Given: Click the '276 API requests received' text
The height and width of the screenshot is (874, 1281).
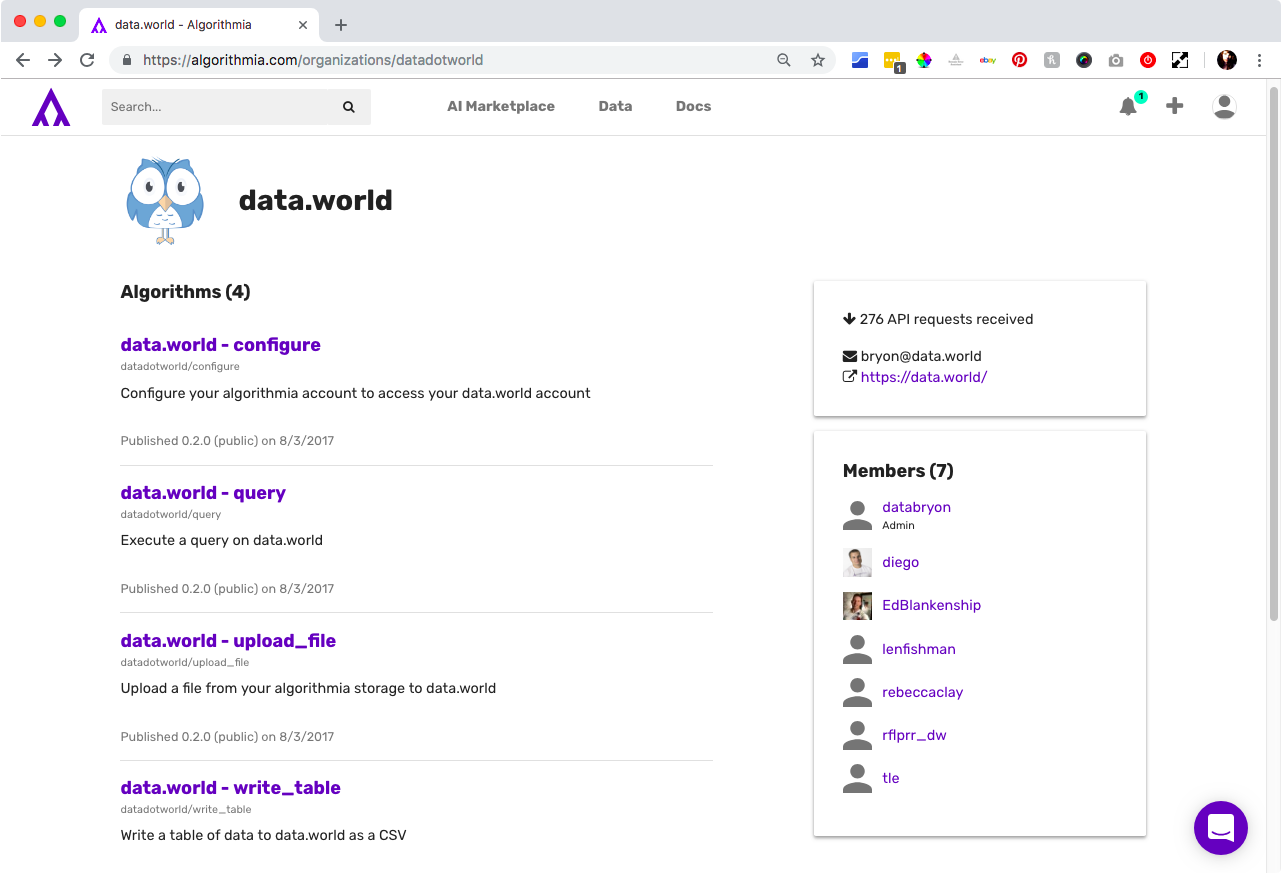Looking at the screenshot, I should pos(946,319).
